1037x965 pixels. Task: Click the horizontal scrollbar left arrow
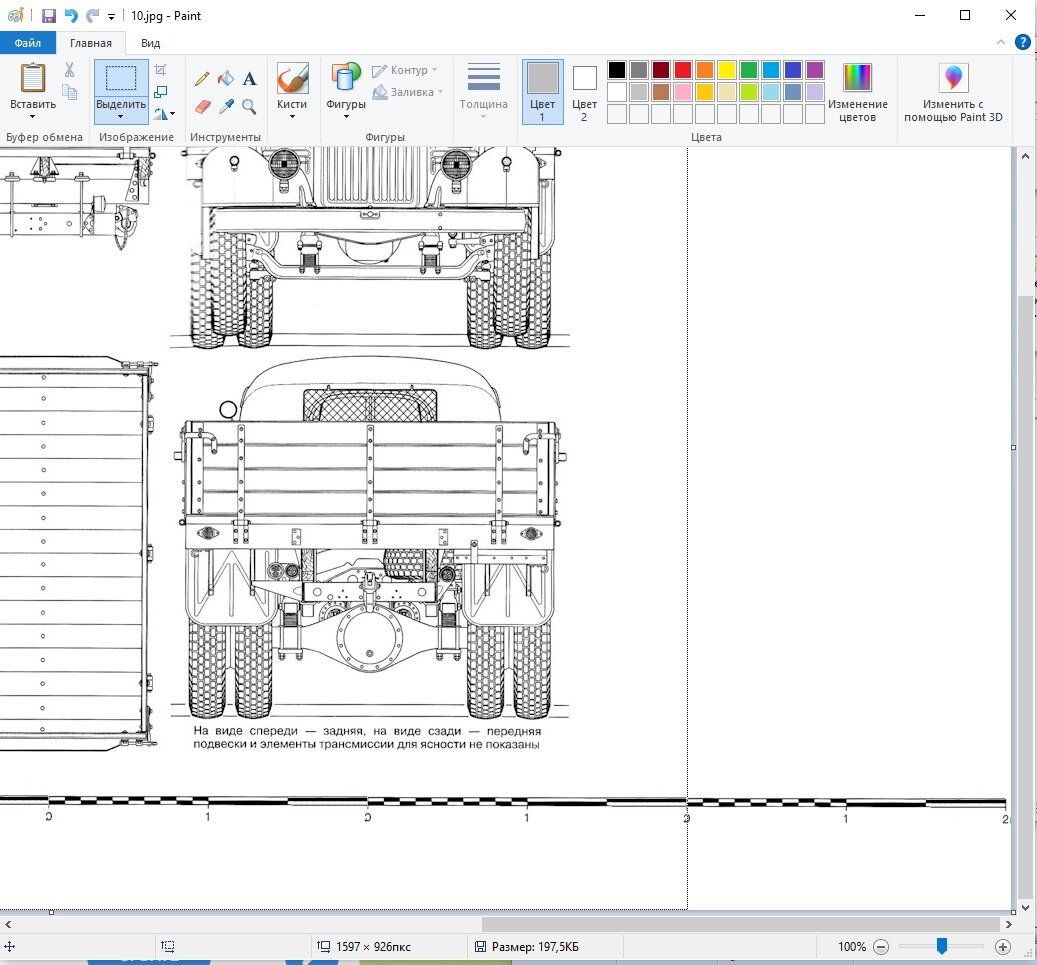(x=8, y=924)
